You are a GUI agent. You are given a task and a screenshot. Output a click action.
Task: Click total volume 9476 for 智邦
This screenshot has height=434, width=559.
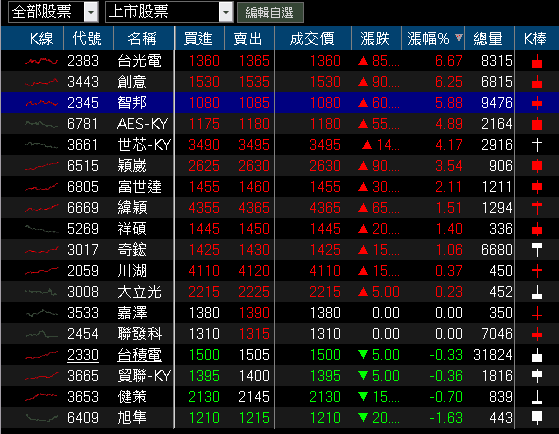point(497,103)
